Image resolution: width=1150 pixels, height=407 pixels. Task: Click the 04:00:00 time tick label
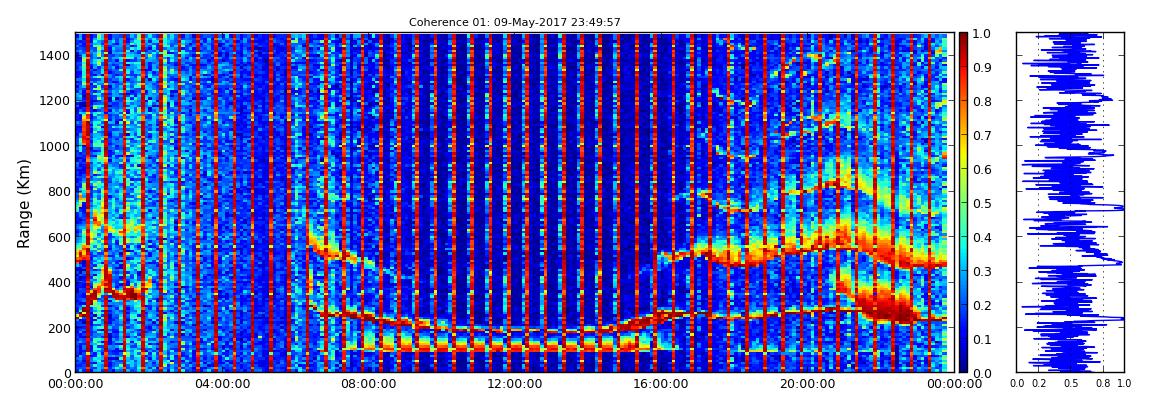pos(220,384)
